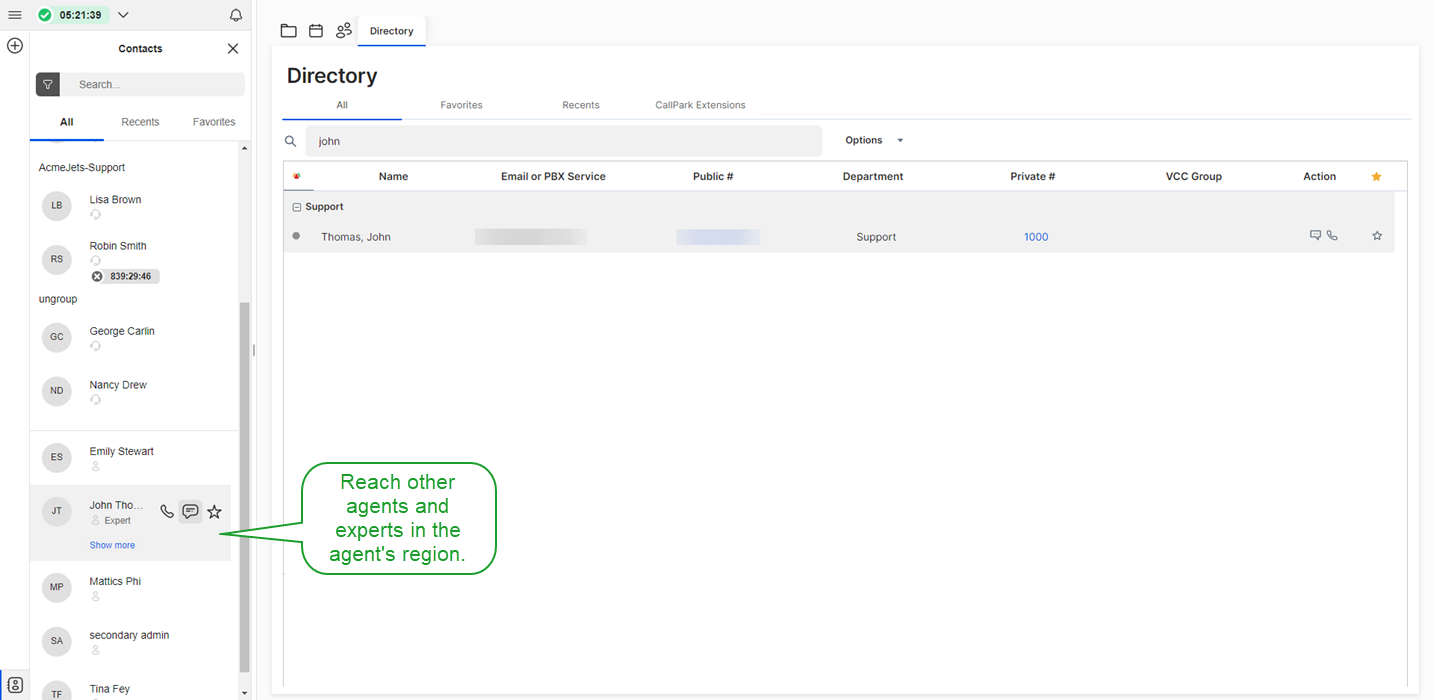Click the presence status column header icon
Image resolution: width=1434 pixels, height=700 pixels.
click(x=296, y=176)
